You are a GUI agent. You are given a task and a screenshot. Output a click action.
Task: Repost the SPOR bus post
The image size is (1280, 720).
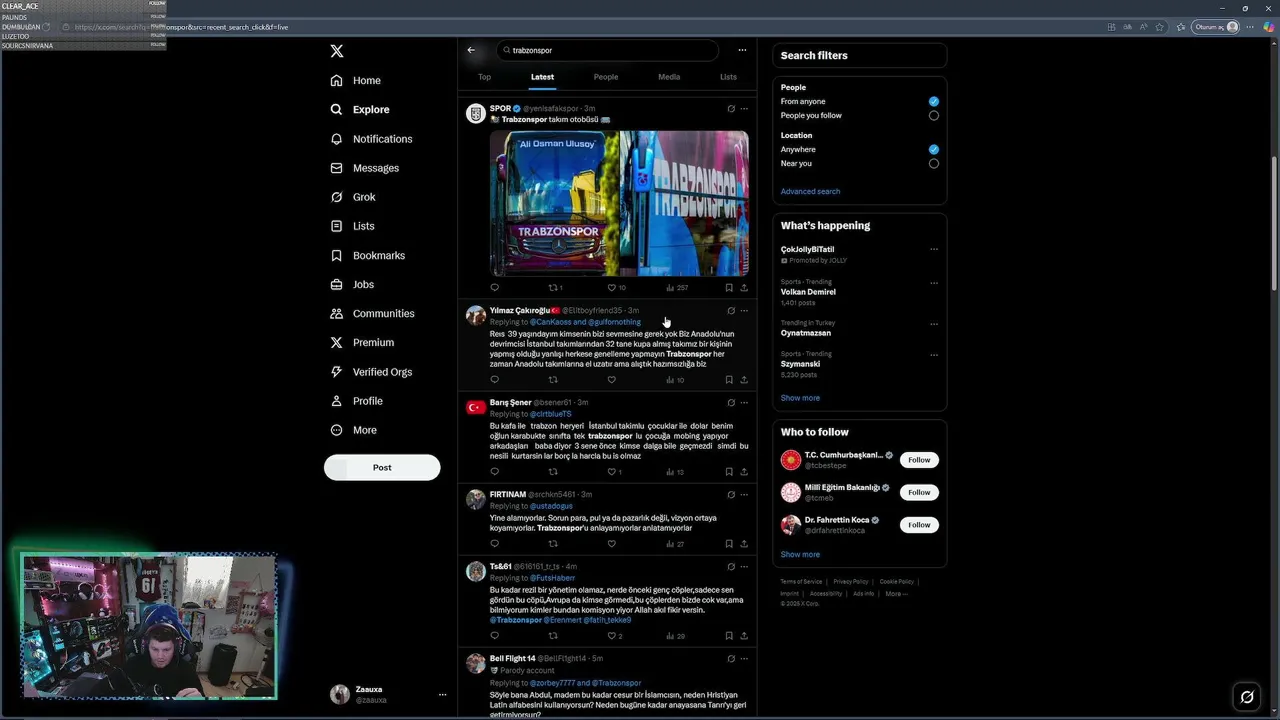point(553,288)
